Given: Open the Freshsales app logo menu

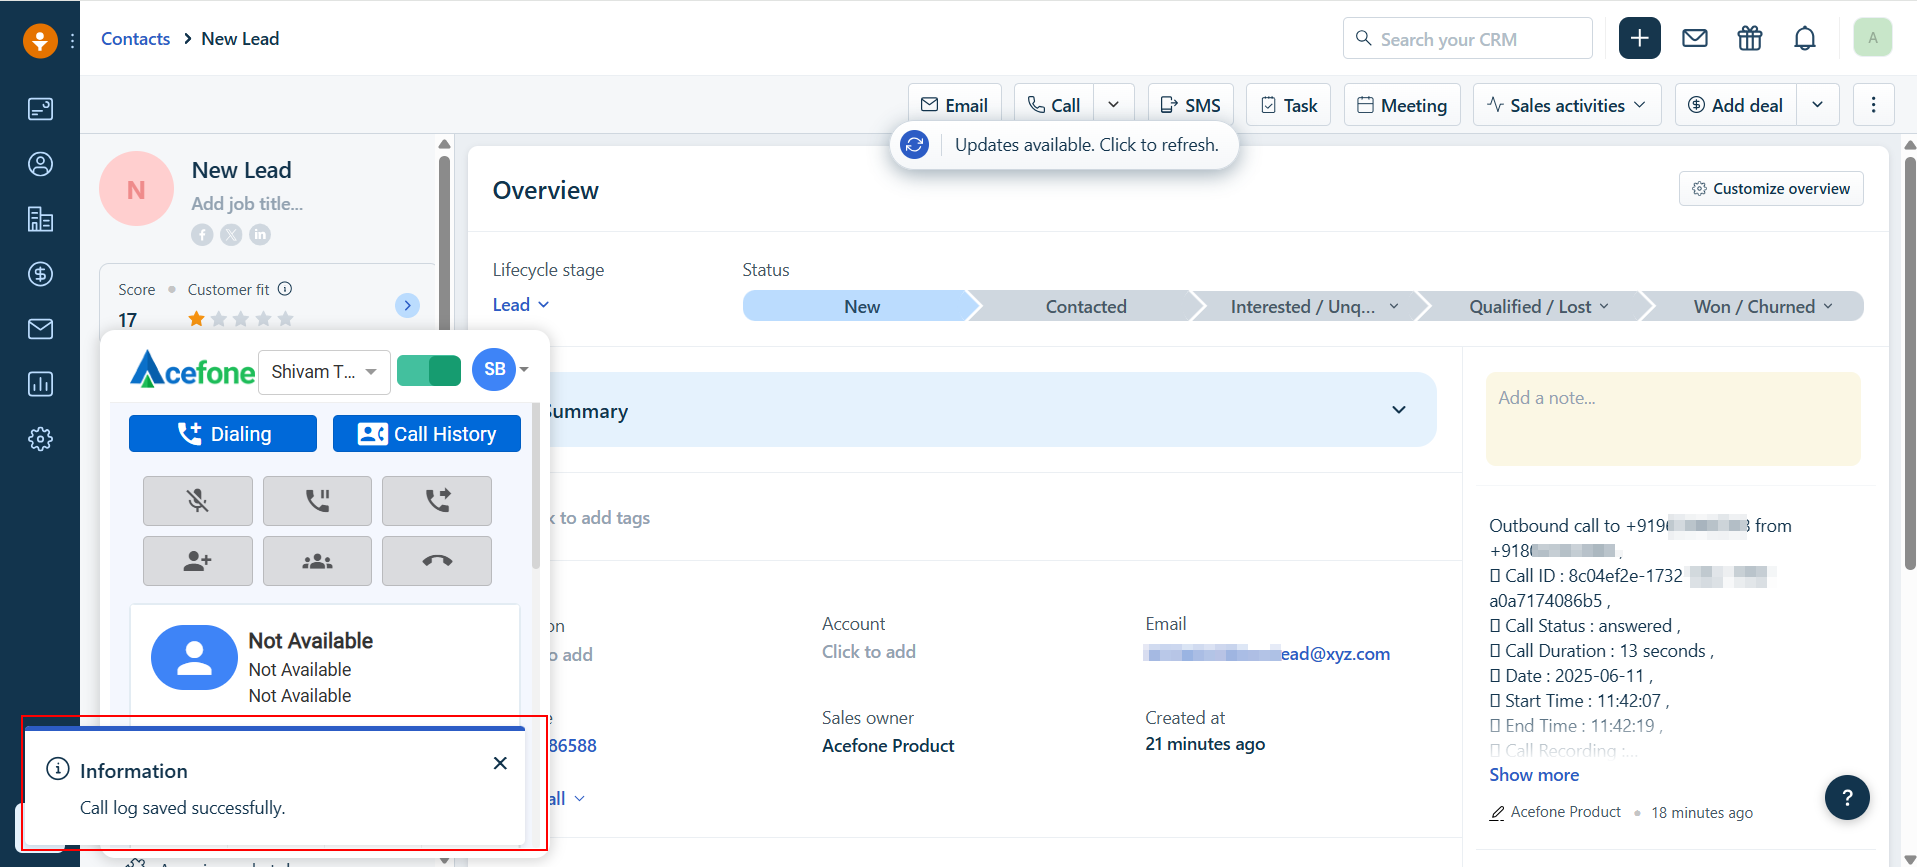Looking at the screenshot, I should point(40,41).
